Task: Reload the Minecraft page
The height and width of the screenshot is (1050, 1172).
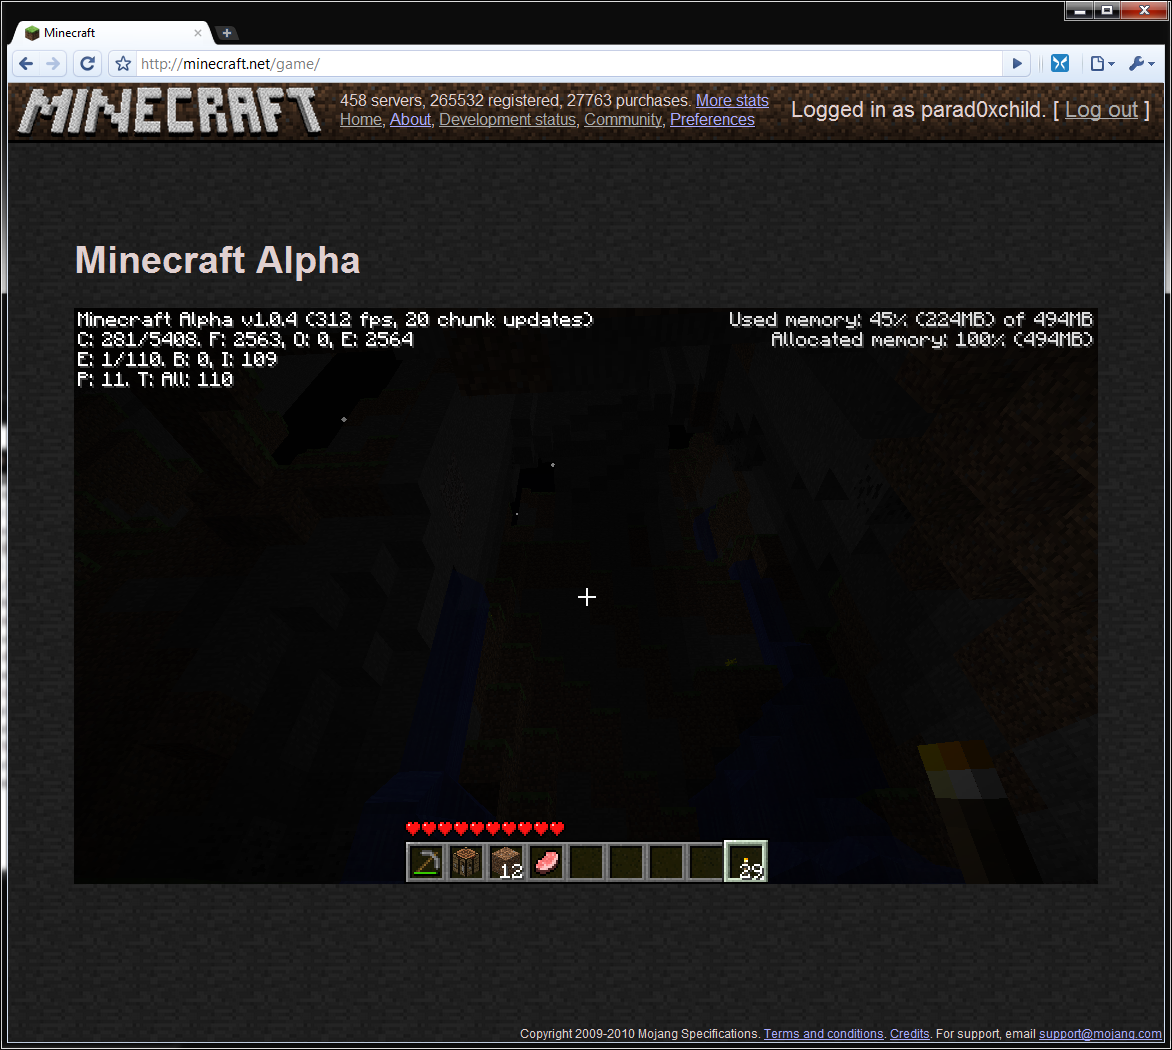Action: tap(87, 64)
